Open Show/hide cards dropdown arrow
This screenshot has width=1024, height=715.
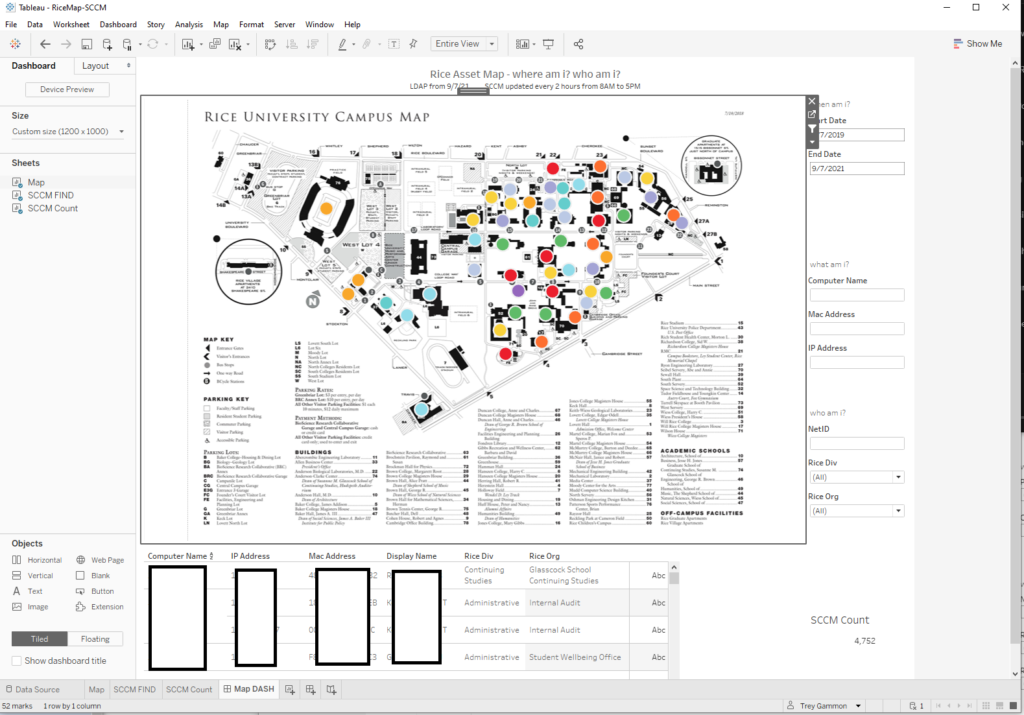pos(534,44)
